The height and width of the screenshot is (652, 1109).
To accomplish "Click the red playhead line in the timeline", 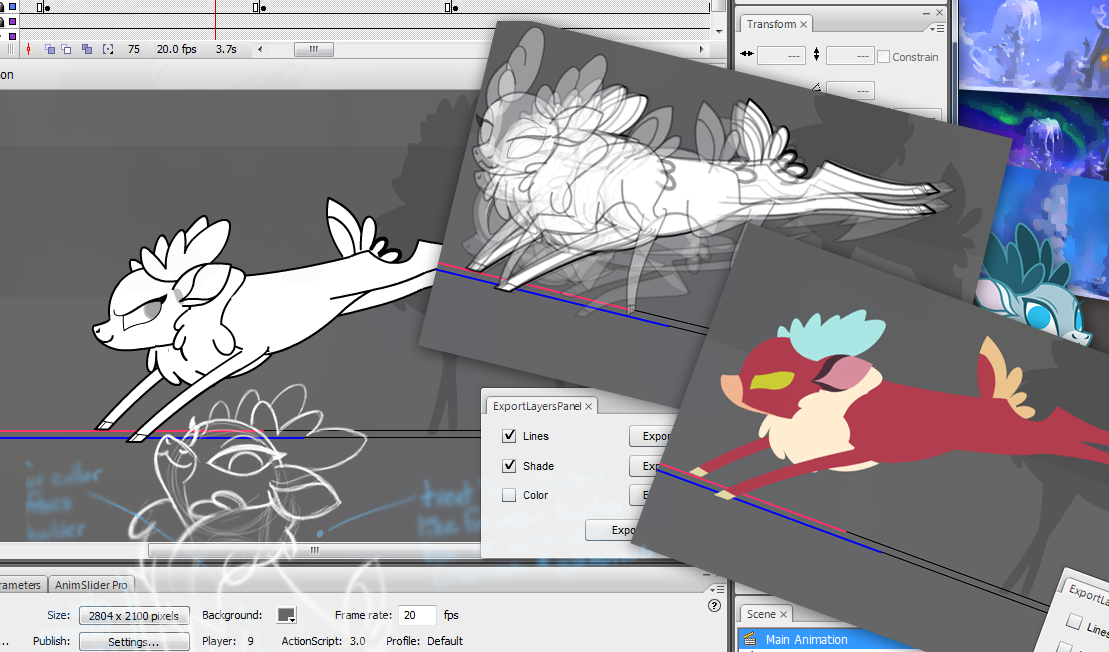I will click(215, 20).
